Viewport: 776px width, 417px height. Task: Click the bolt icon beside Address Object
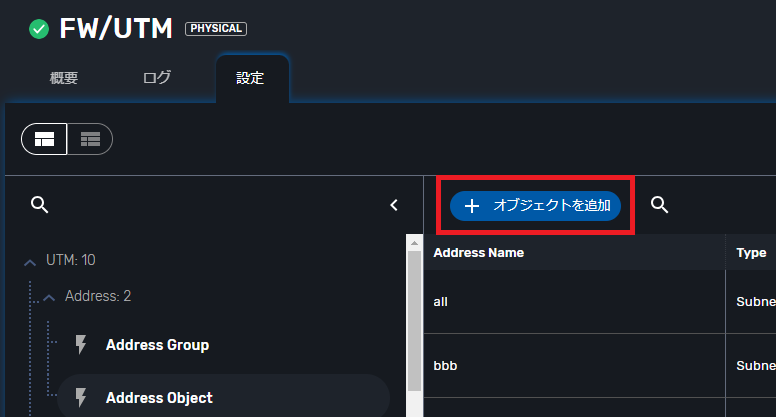[x=82, y=398]
